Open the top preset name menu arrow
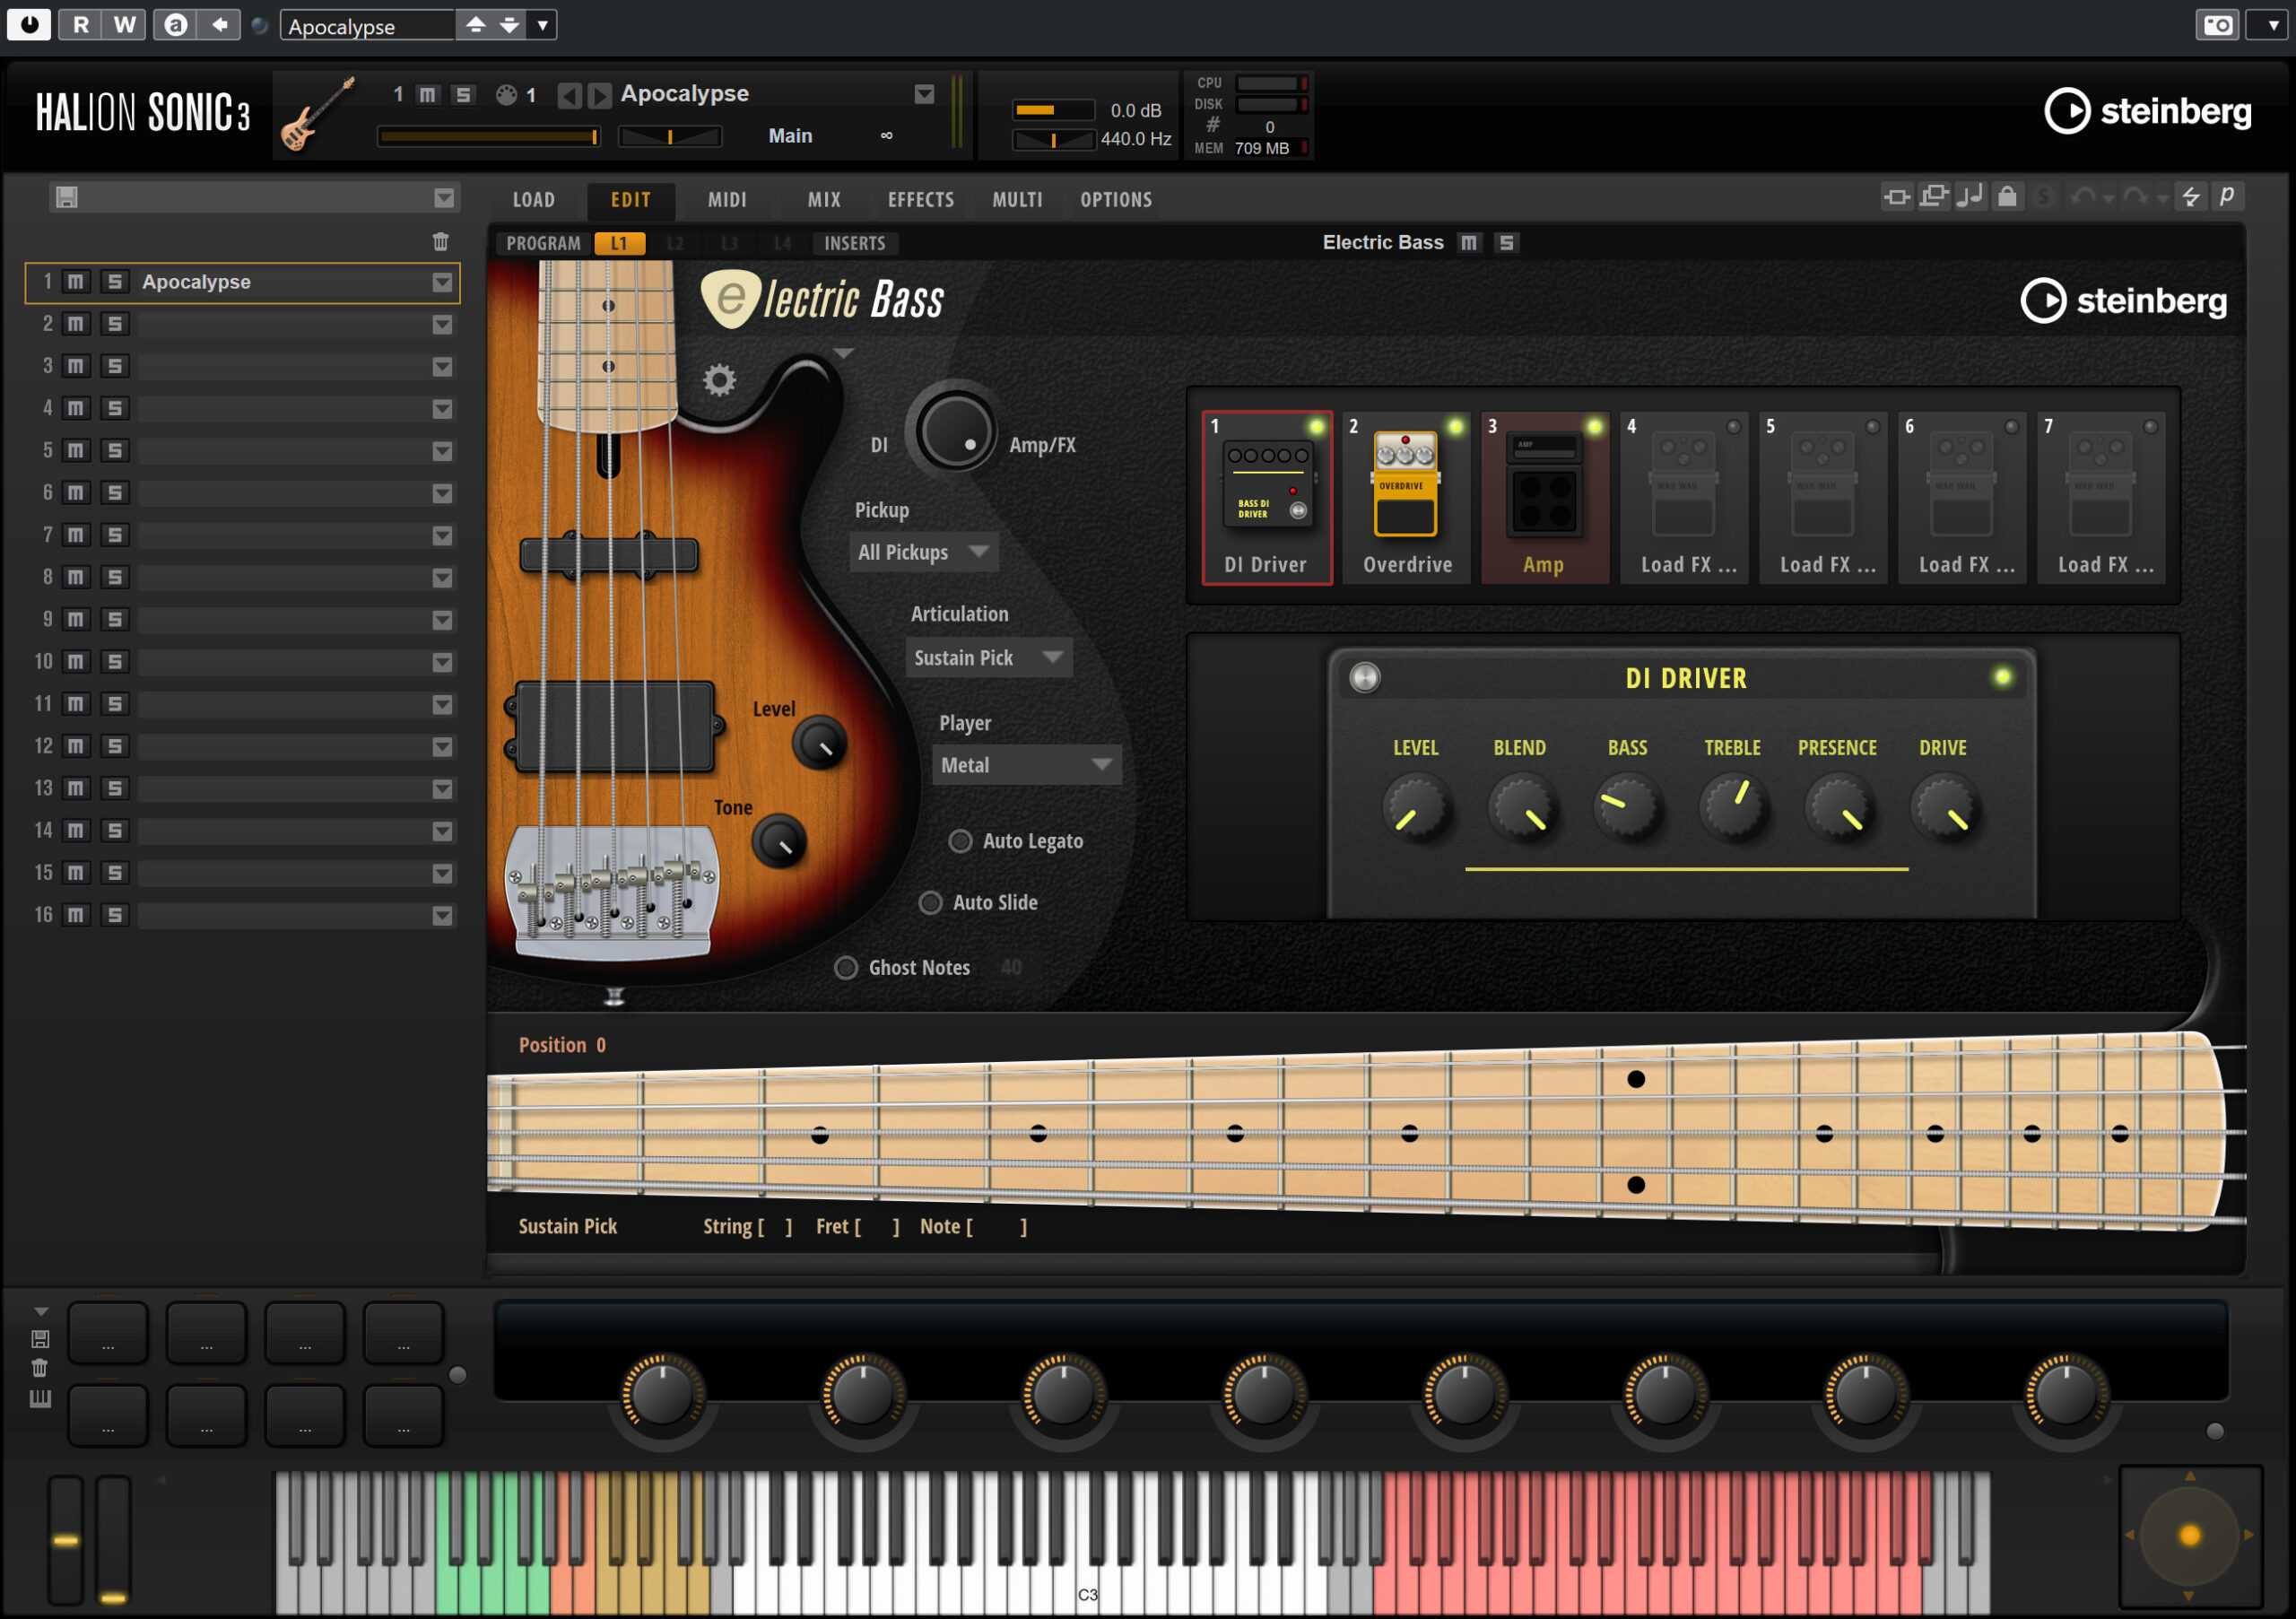The height and width of the screenshot is (1619, 2296). [x=542, y=25]
